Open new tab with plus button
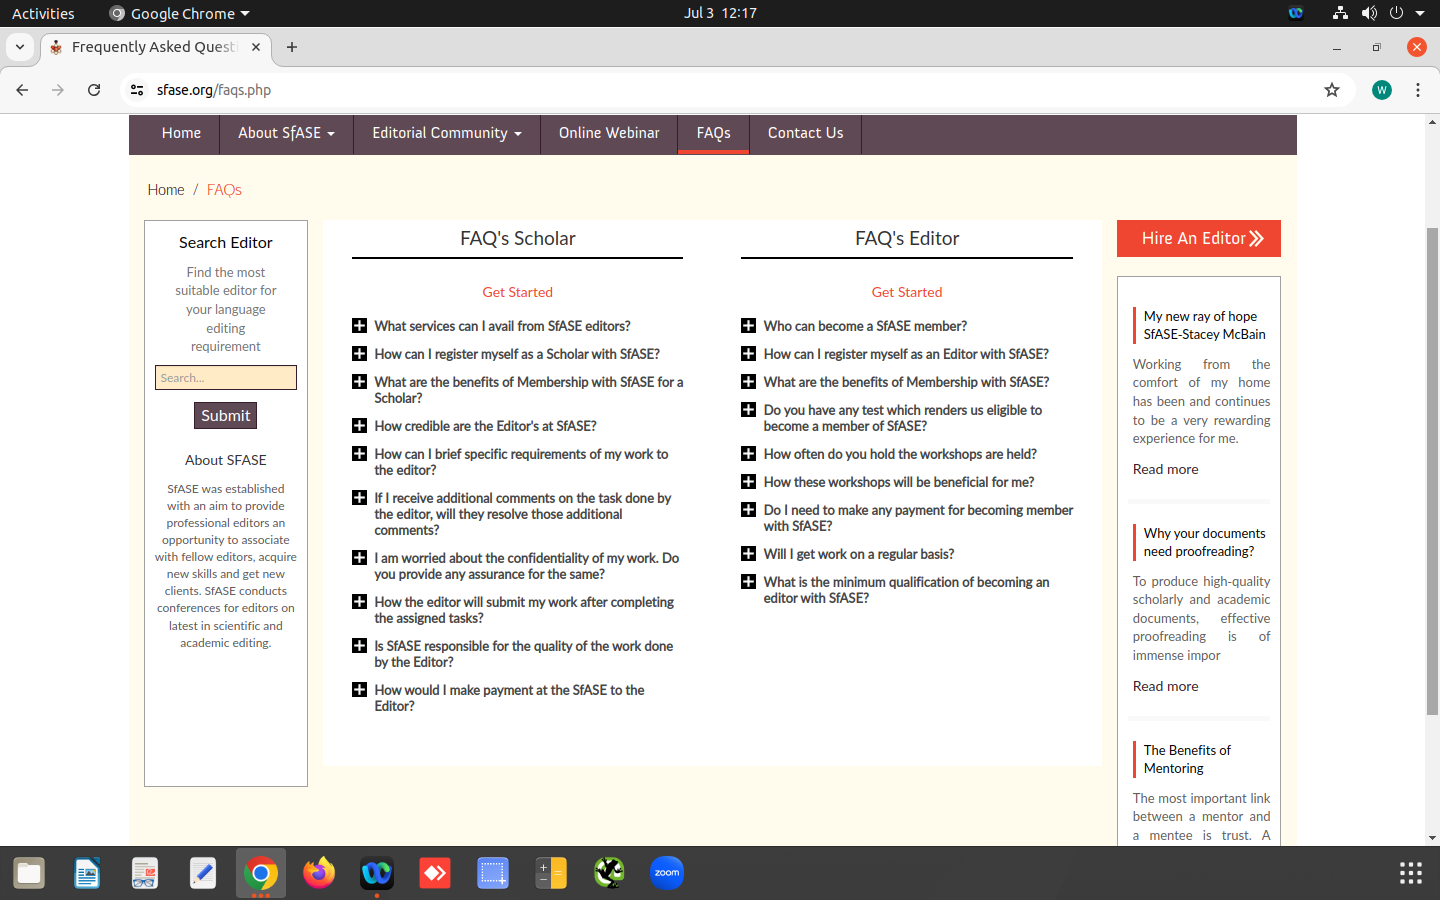 coord(292,47)
